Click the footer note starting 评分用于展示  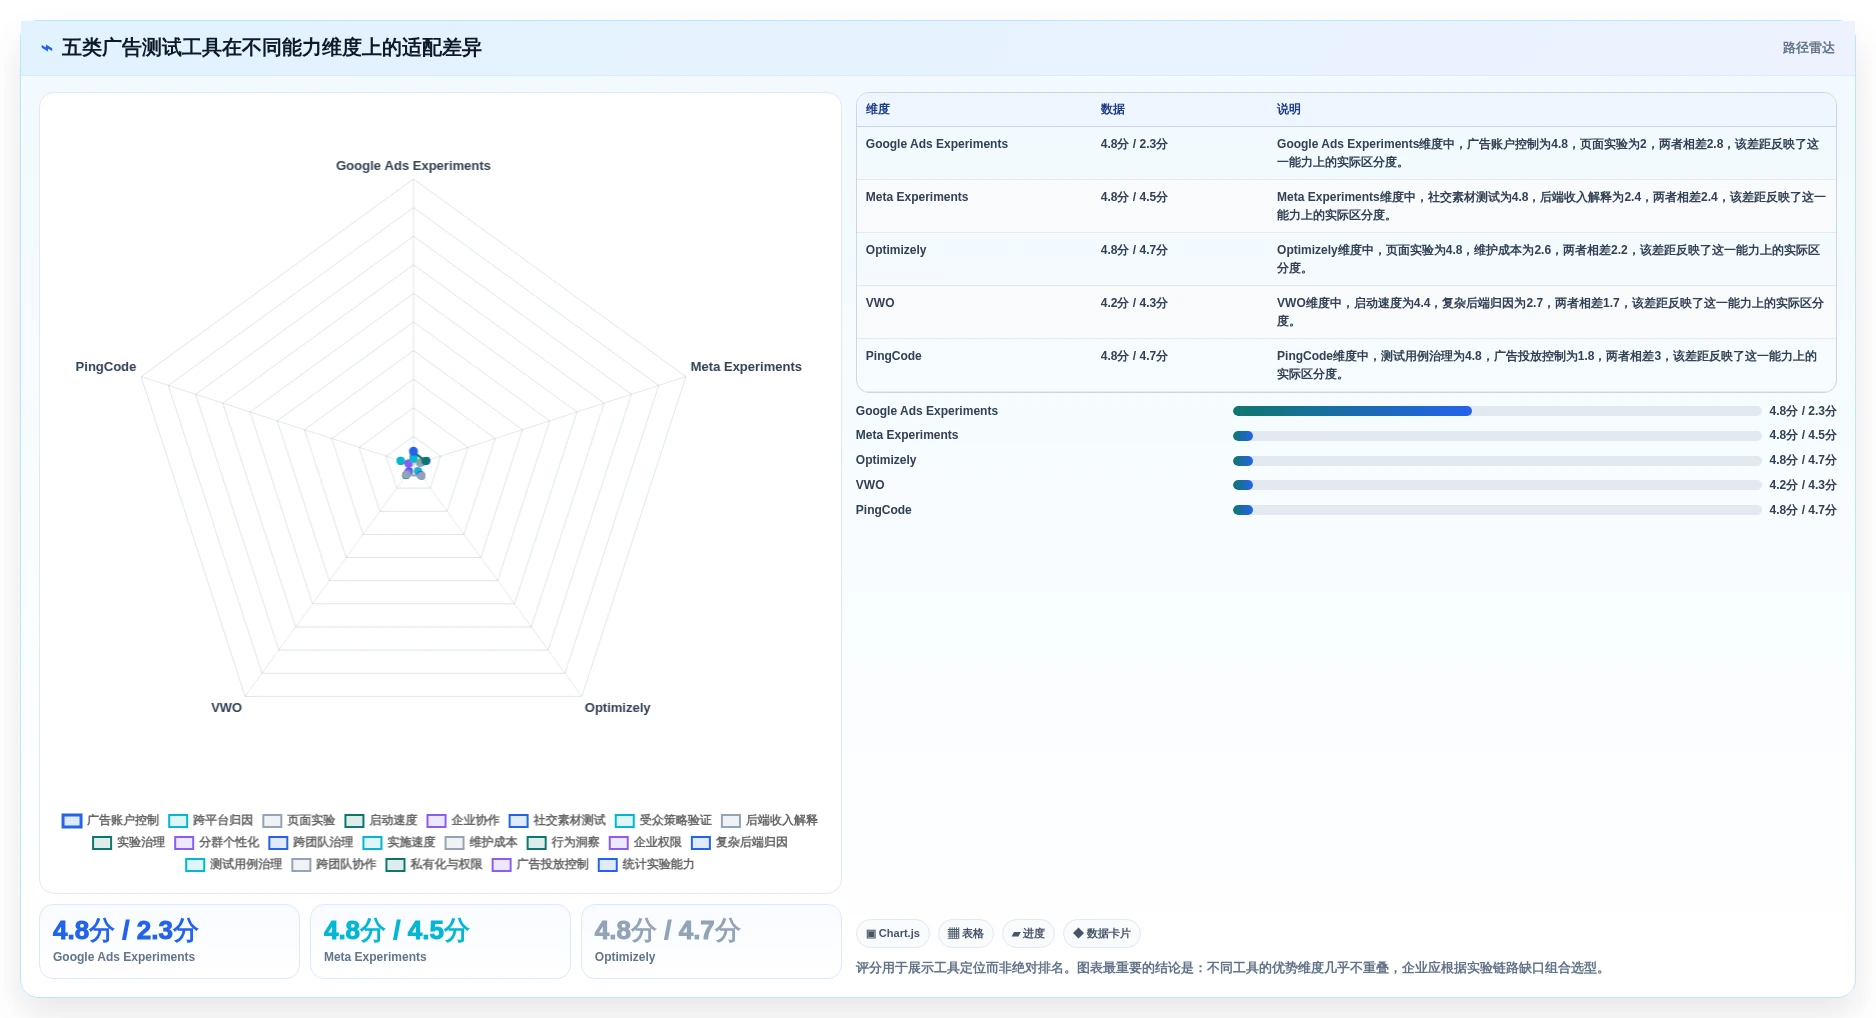[x=1232, y=968]
